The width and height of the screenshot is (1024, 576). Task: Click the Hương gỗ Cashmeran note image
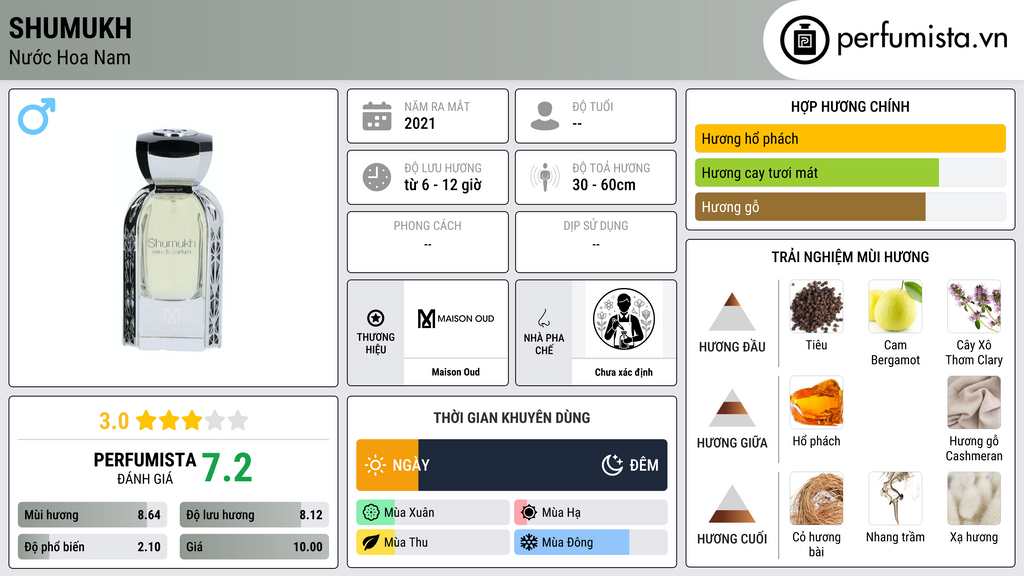coord(974,402)
